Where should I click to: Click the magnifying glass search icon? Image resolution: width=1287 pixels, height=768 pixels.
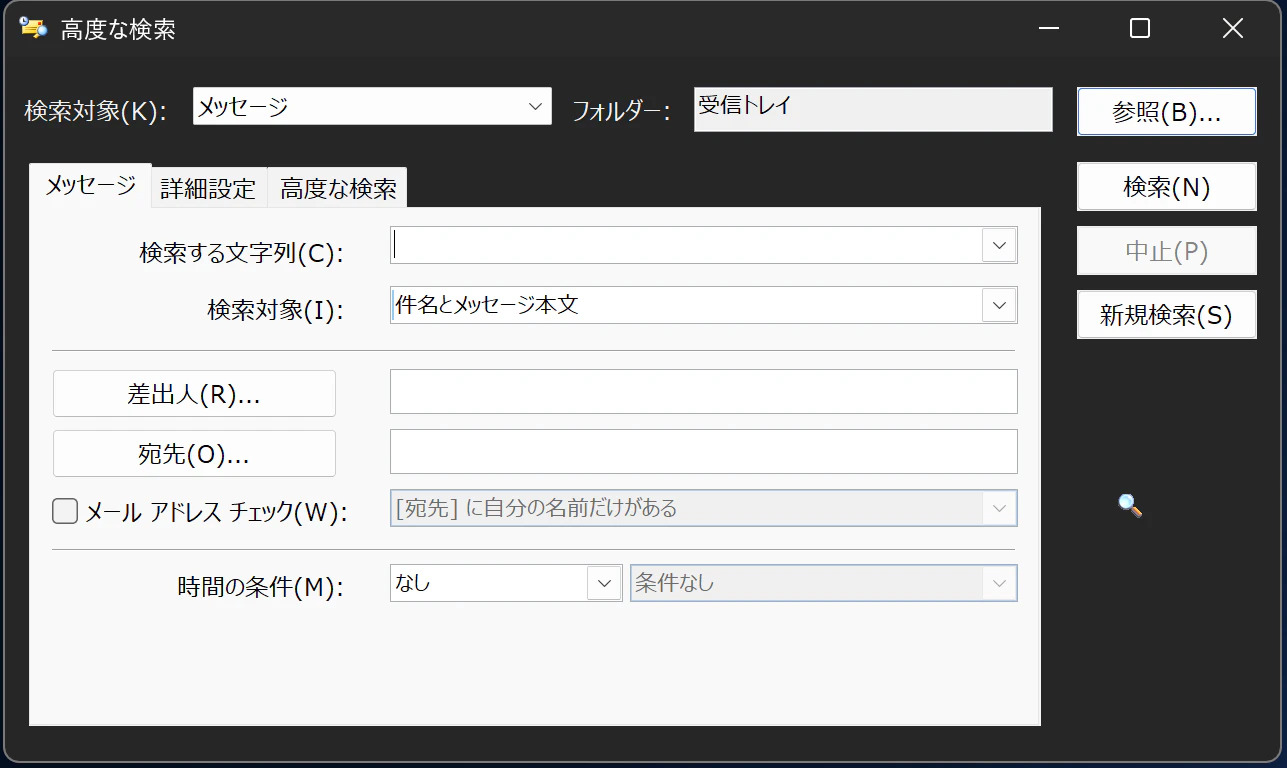pyautogui.click(x=1130, y=506)
